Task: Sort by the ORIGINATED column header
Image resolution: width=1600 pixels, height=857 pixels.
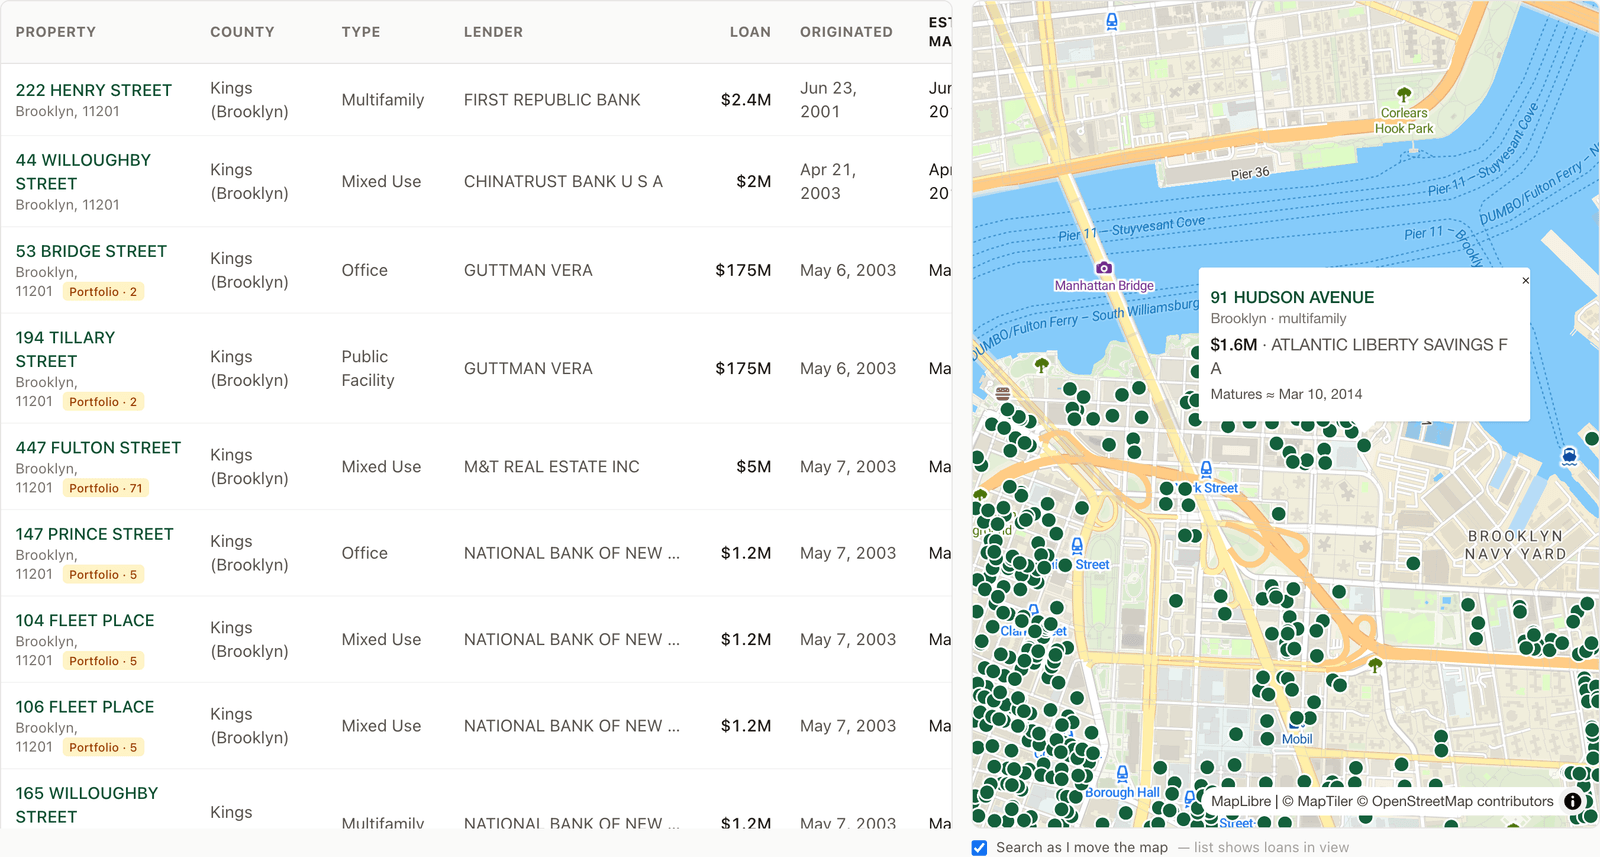Action: click(846, 32)
